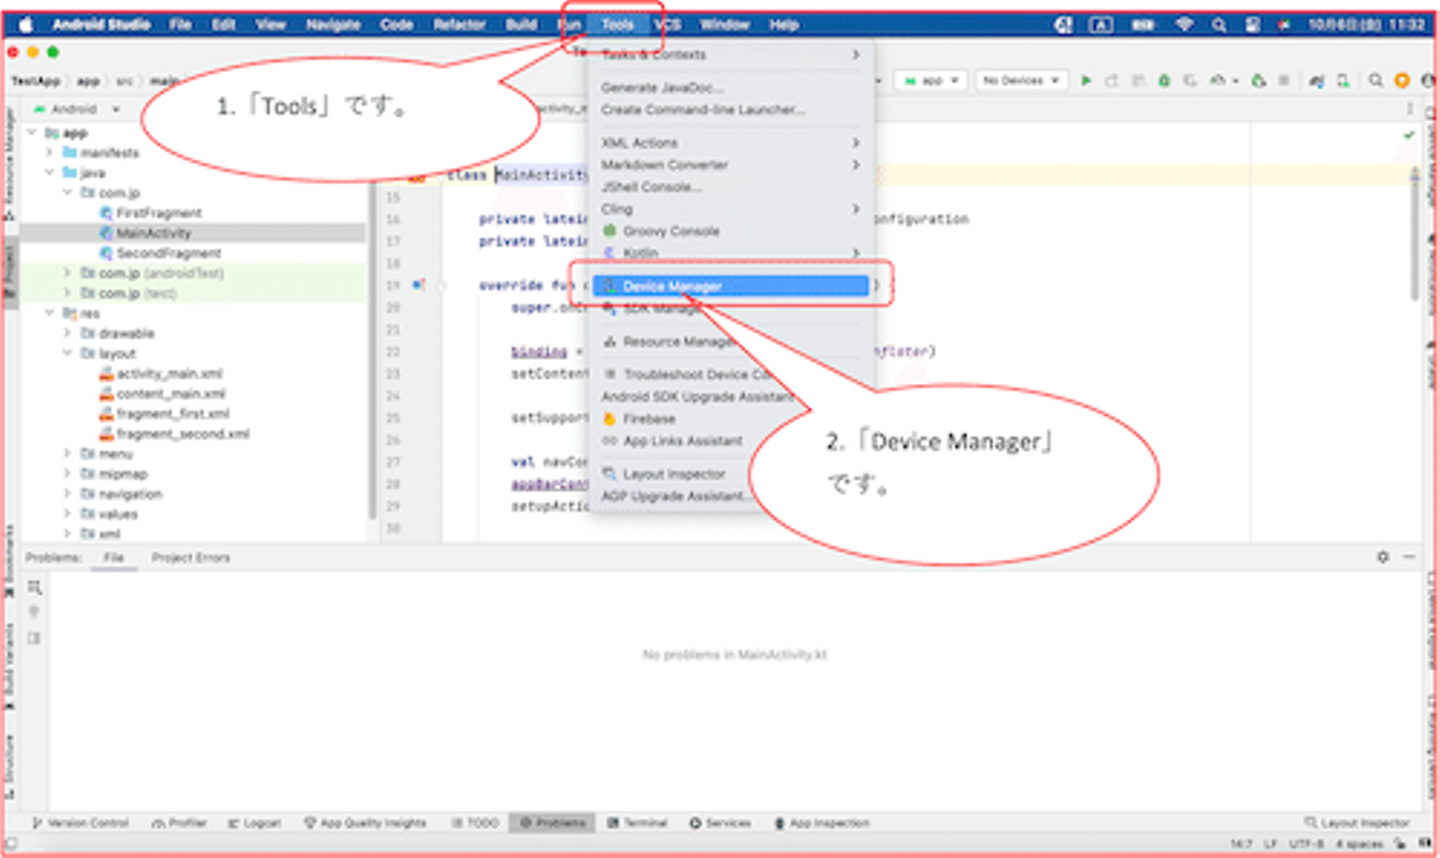Screen dimensions: 1440x858
Task: Select the File tab in Problems
Action: (x=114, y=558)
